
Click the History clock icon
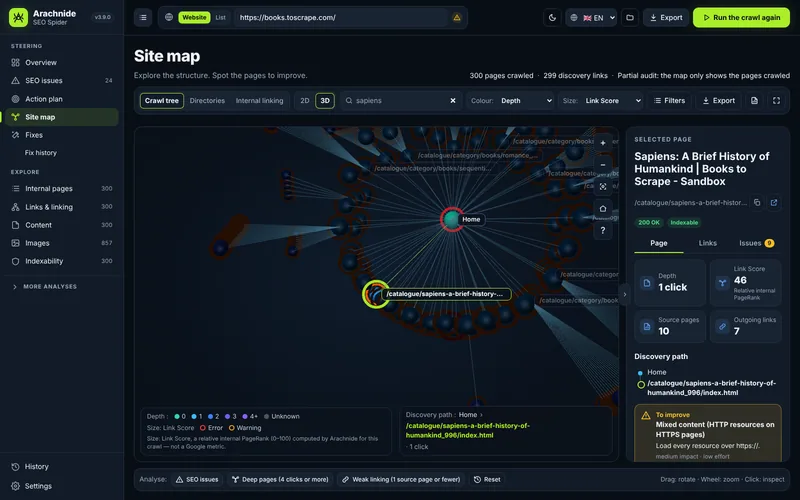coord(15,466)
